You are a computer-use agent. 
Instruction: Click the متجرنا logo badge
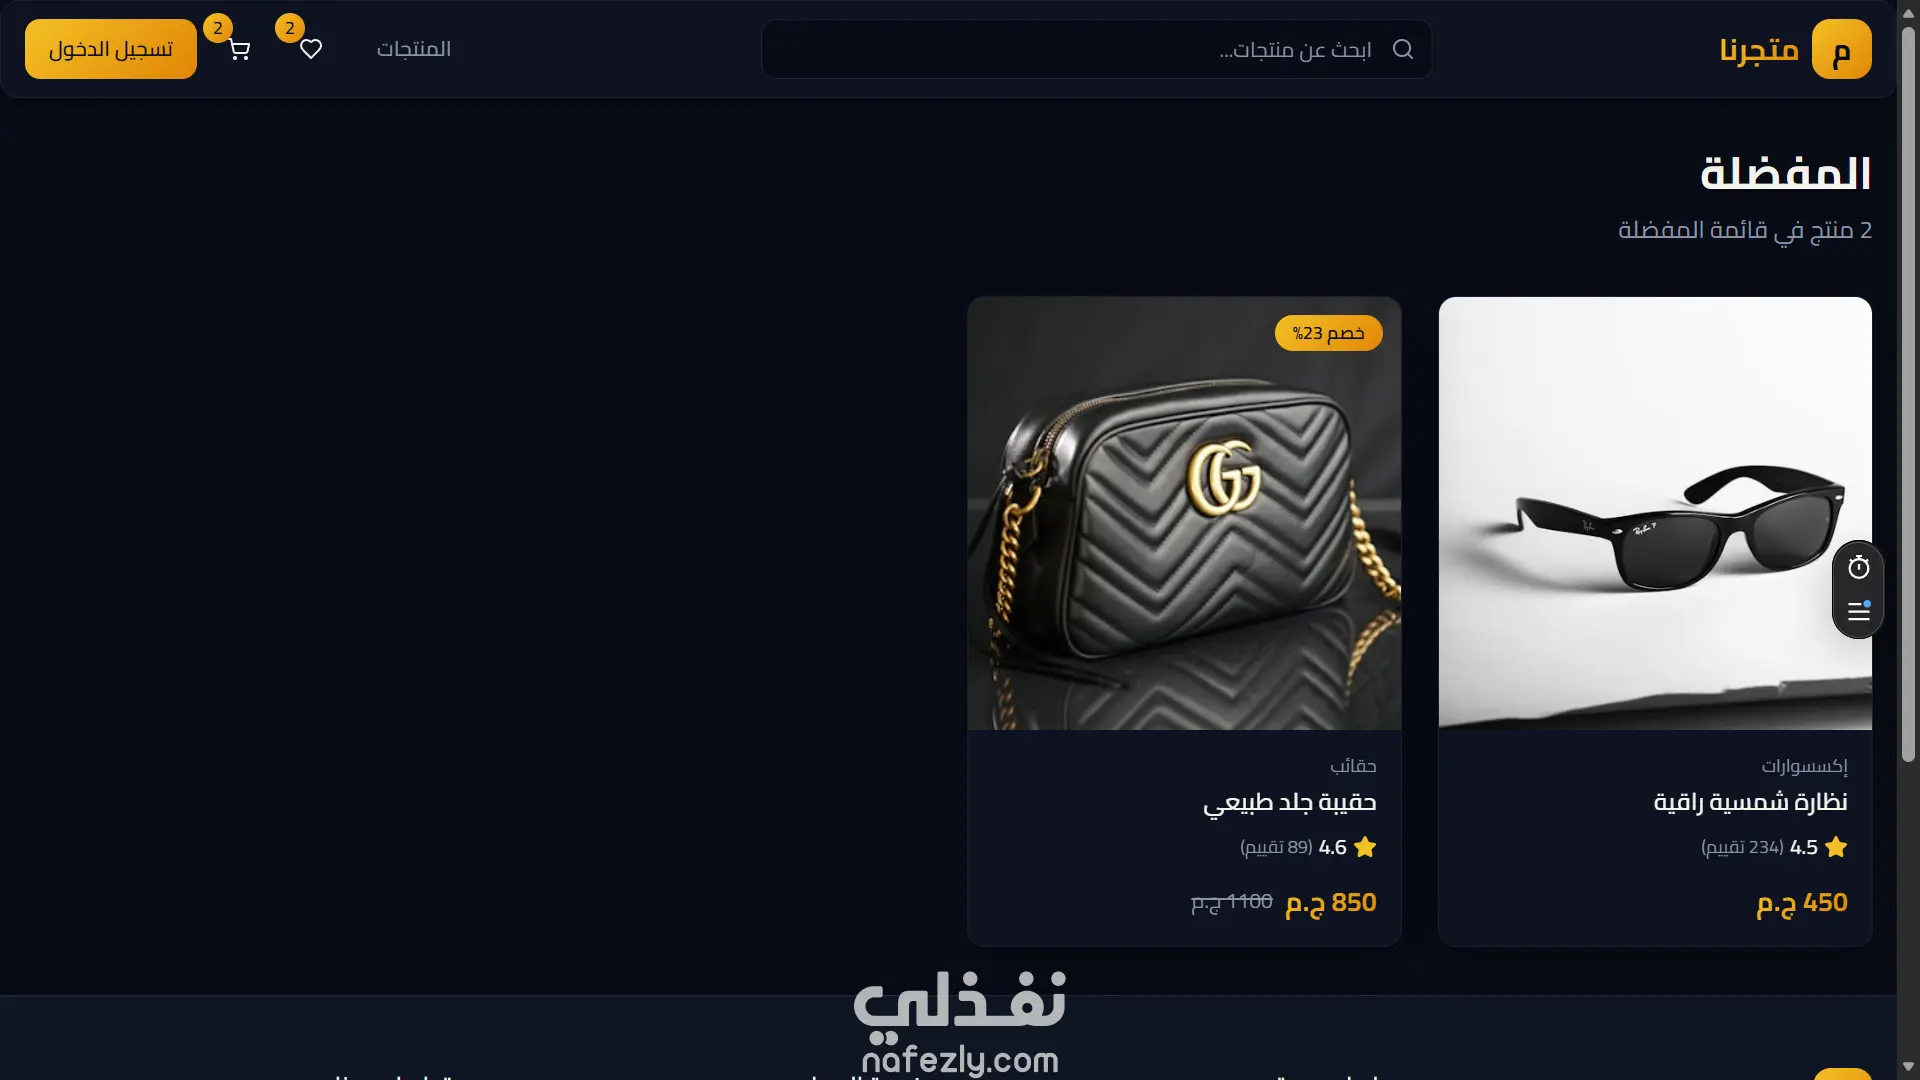1841,49
